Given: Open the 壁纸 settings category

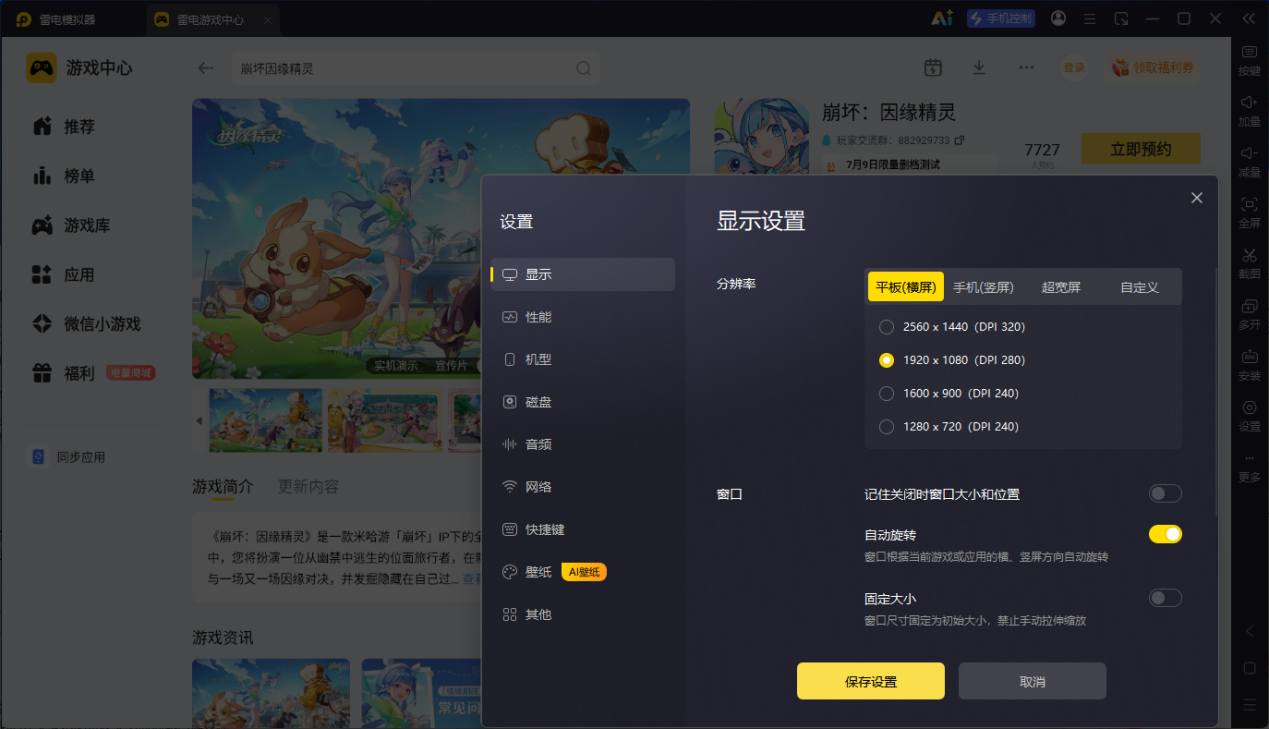Looking at the screenshot, I should point(583,572).
